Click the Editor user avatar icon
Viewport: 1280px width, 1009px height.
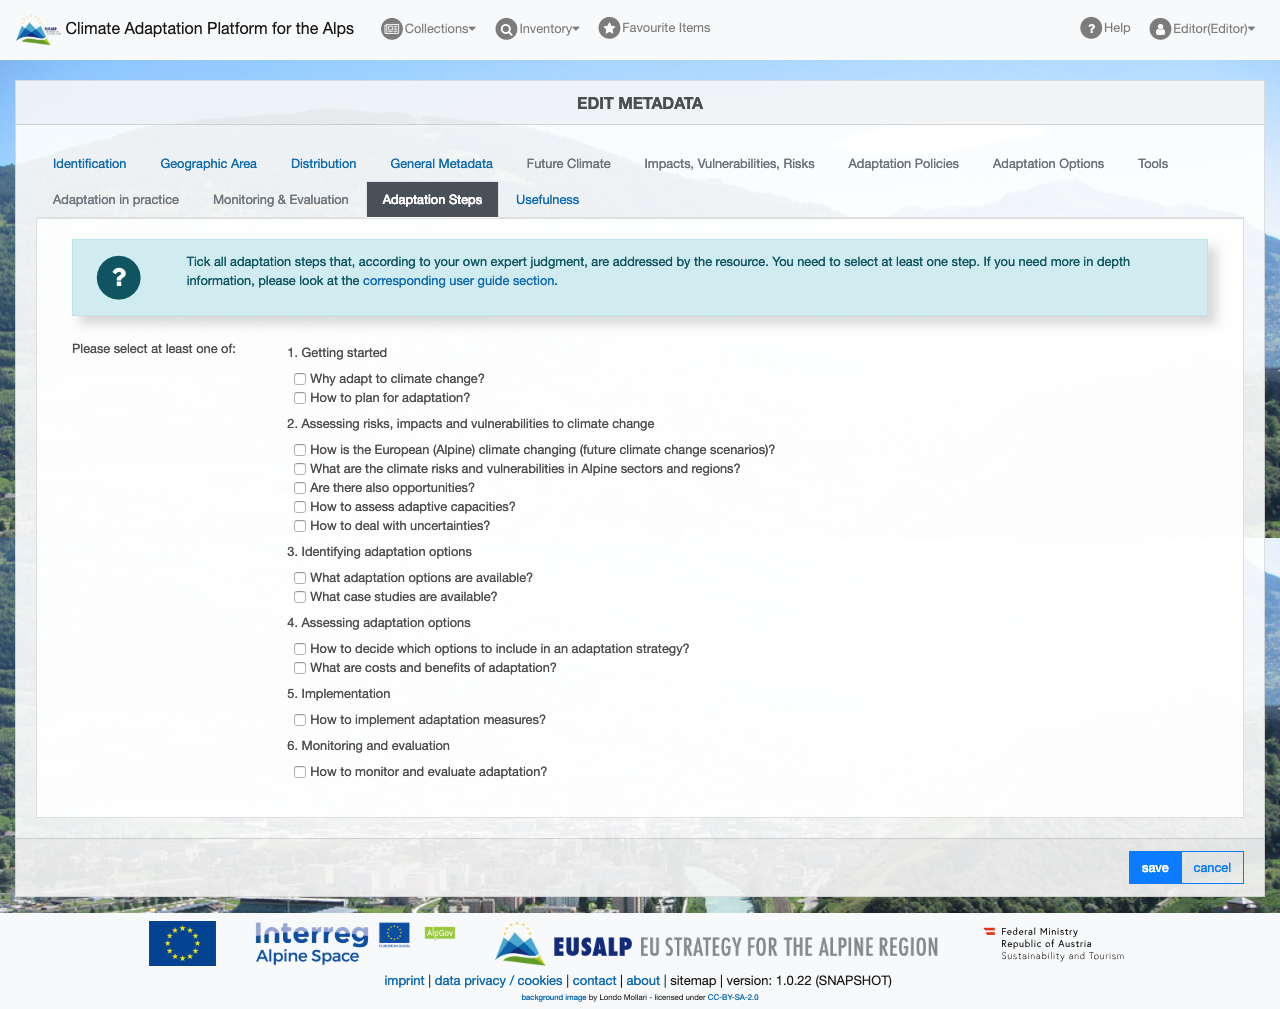coord(1160,29)
